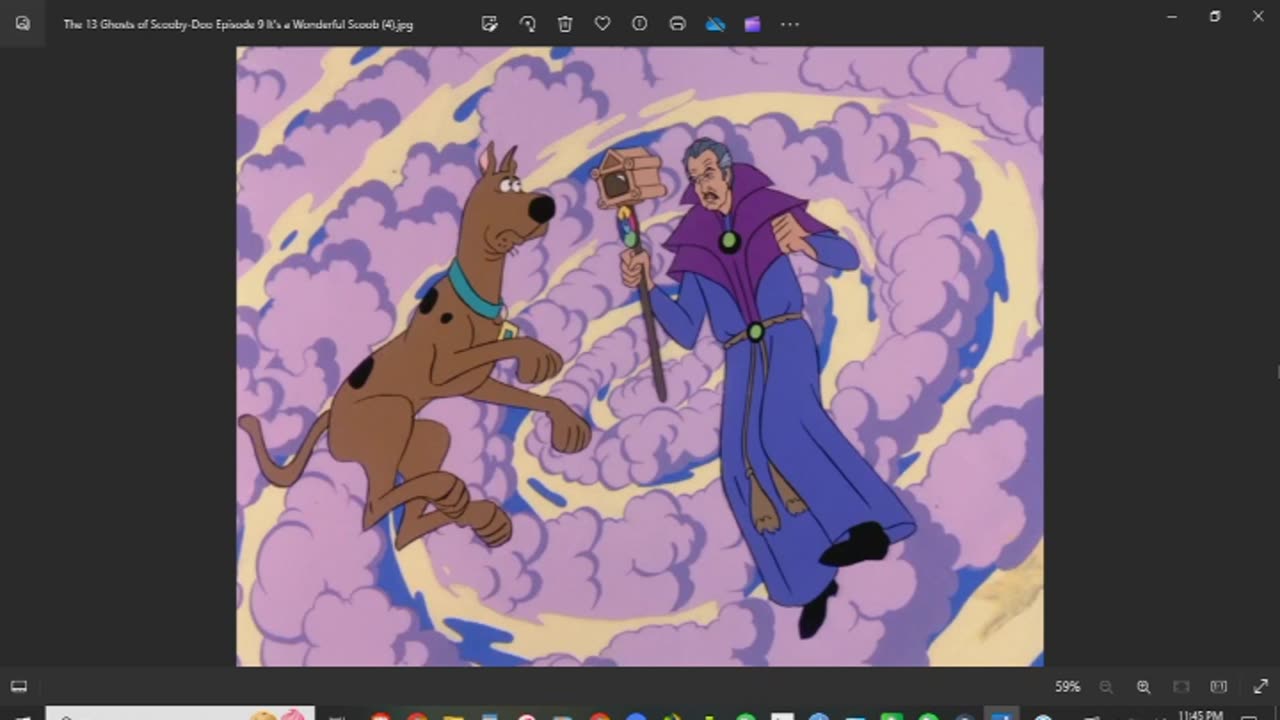The height and width of the screenshot is (720, 1280).
Task: Click the Scooby-Doo cartoon image
Action: [x=640, y=356]
